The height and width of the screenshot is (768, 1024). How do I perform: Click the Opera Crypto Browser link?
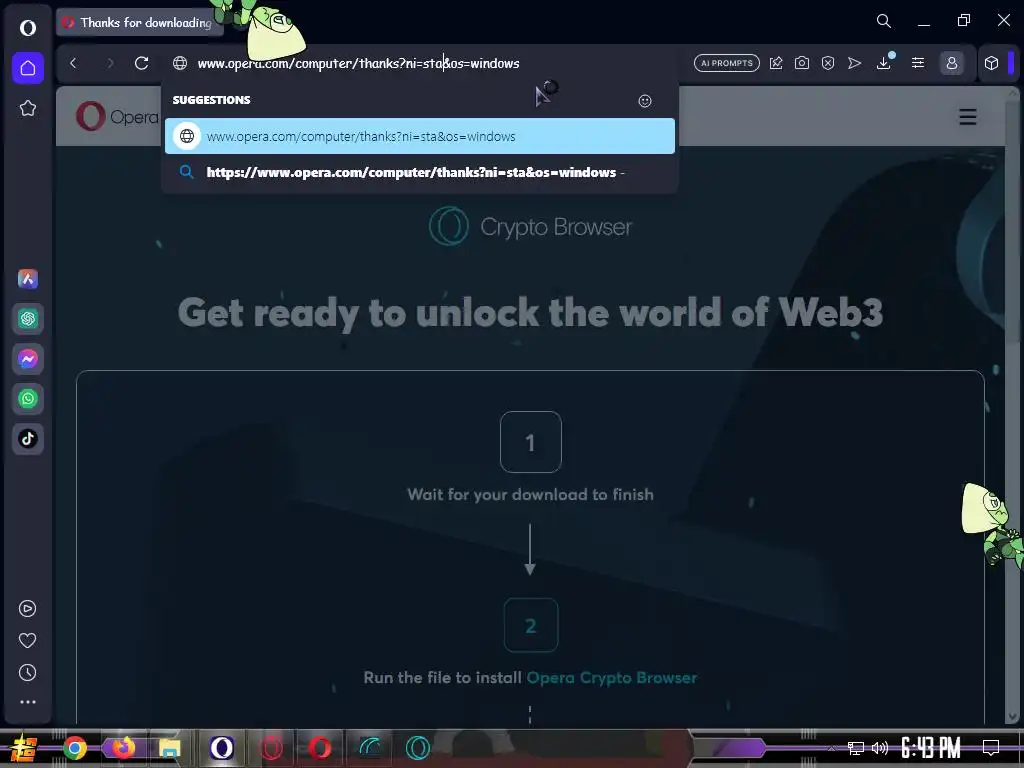(611, 678)
